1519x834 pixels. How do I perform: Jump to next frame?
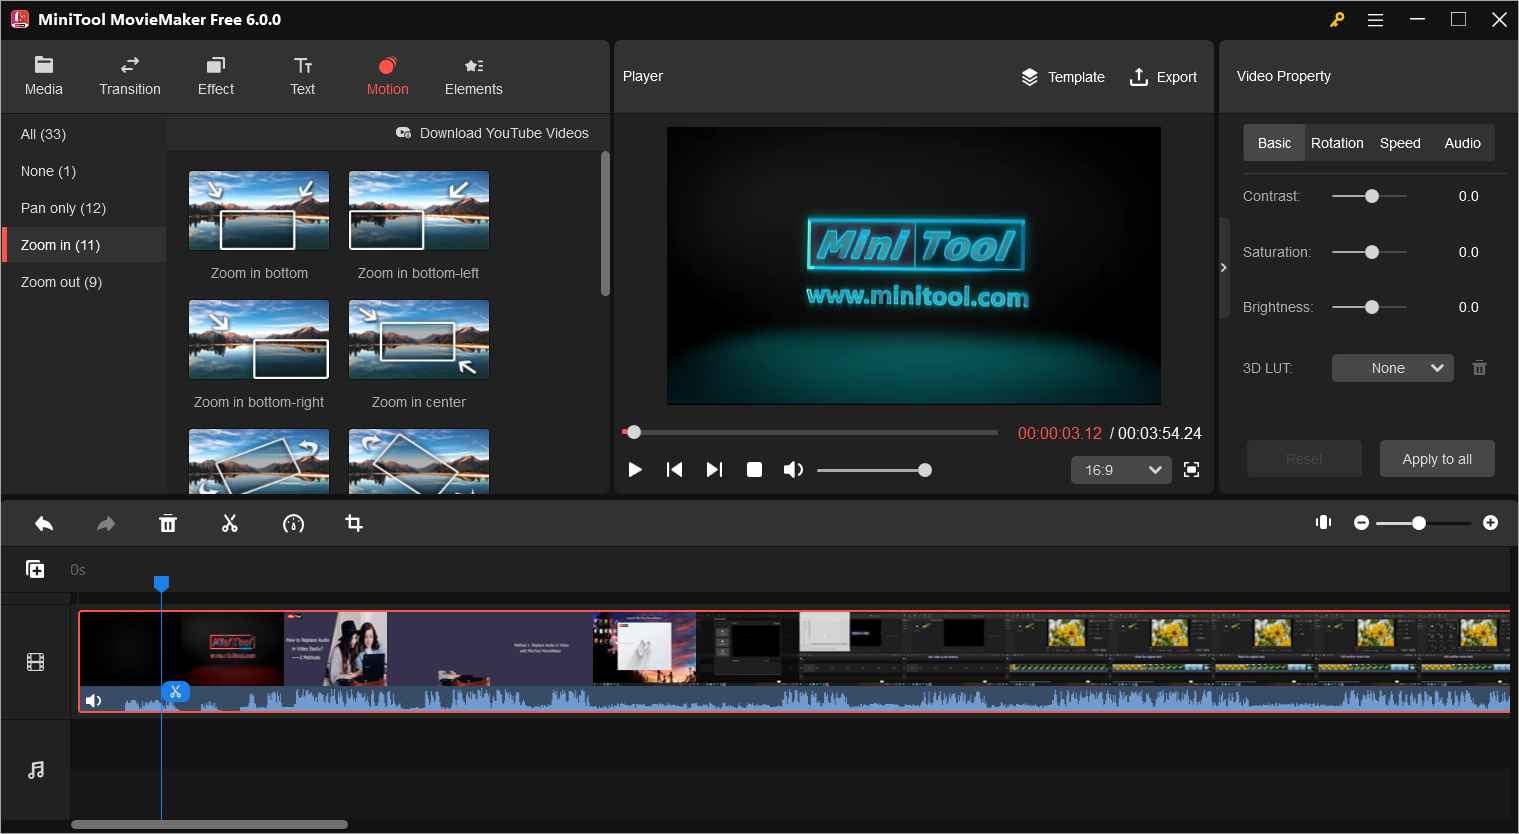pyautogui.click(x=714, y=470)
